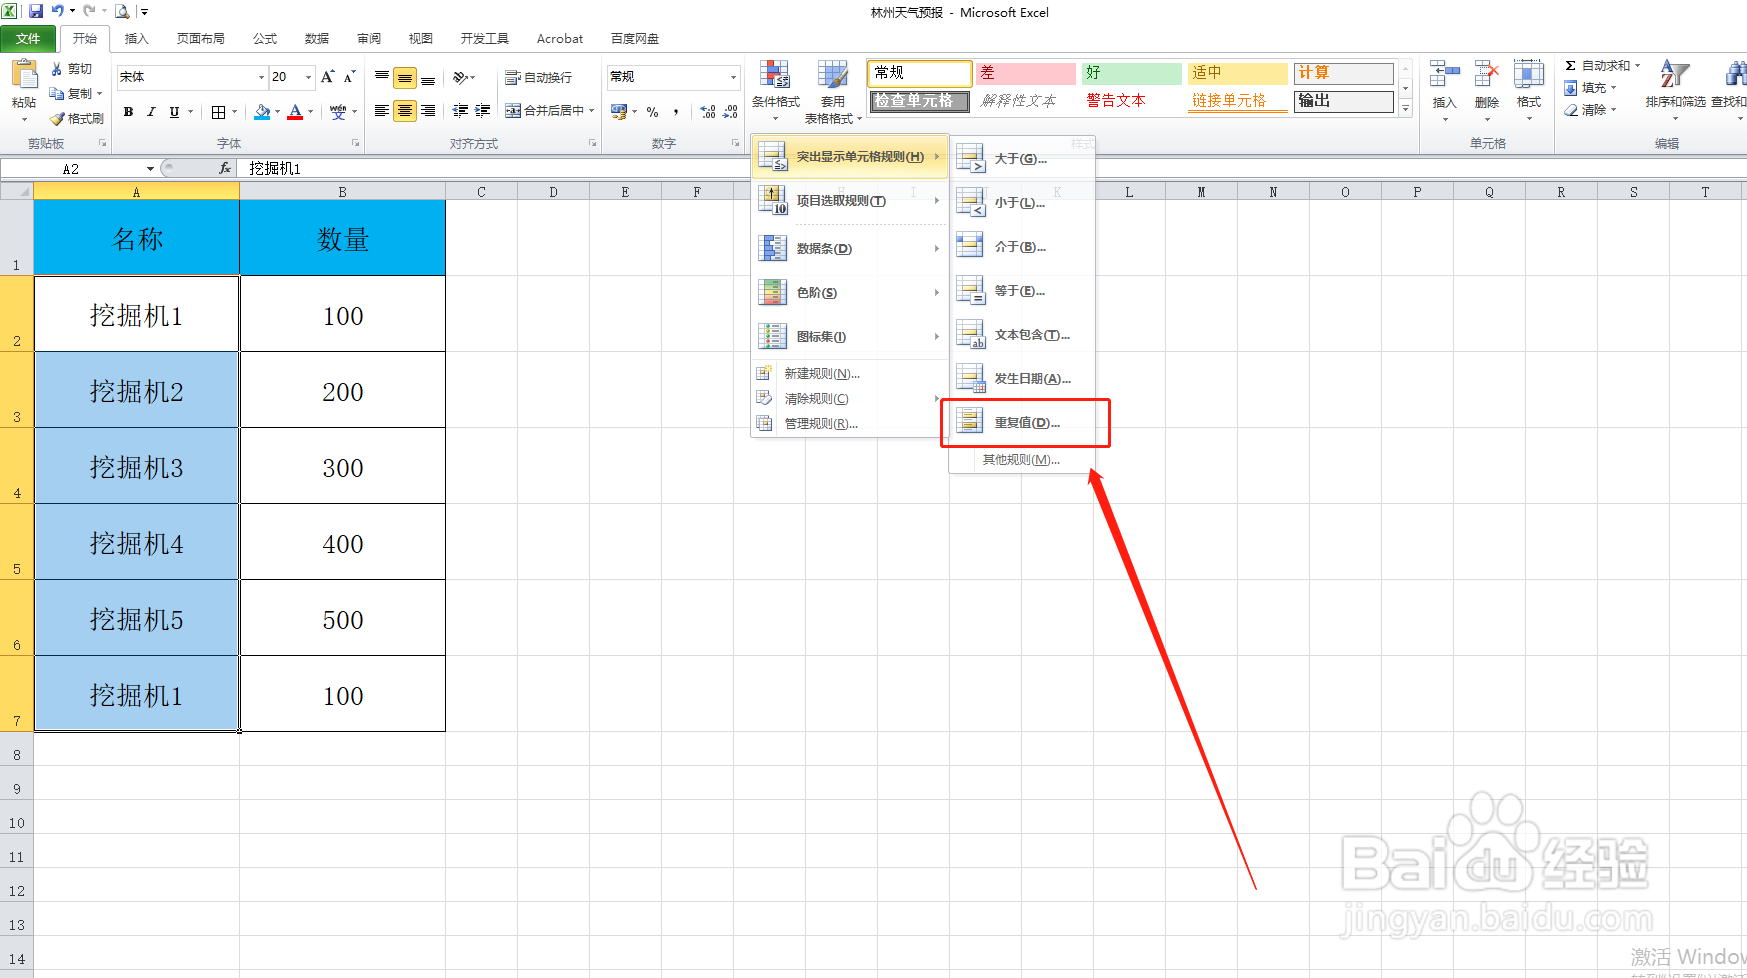Screen dimensions: 1747x978
Task: Click the Fill 填充 button
Action: (x=1591, y=88)
